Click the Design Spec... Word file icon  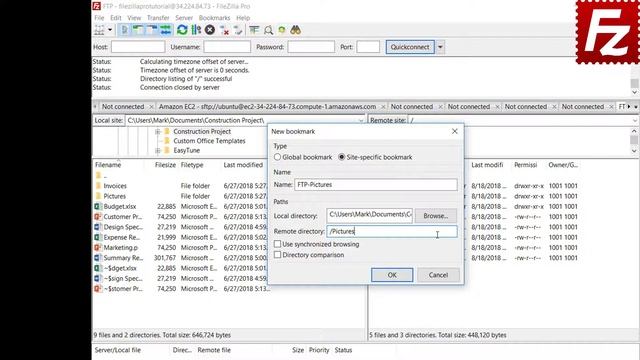[98, 227]
